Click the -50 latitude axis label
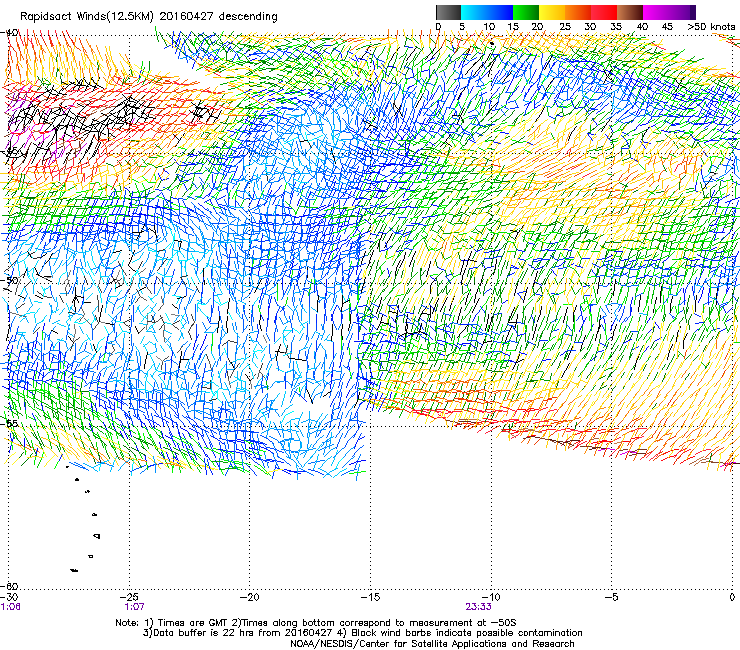Screen dimensions: 740x650 pos(9,281)
